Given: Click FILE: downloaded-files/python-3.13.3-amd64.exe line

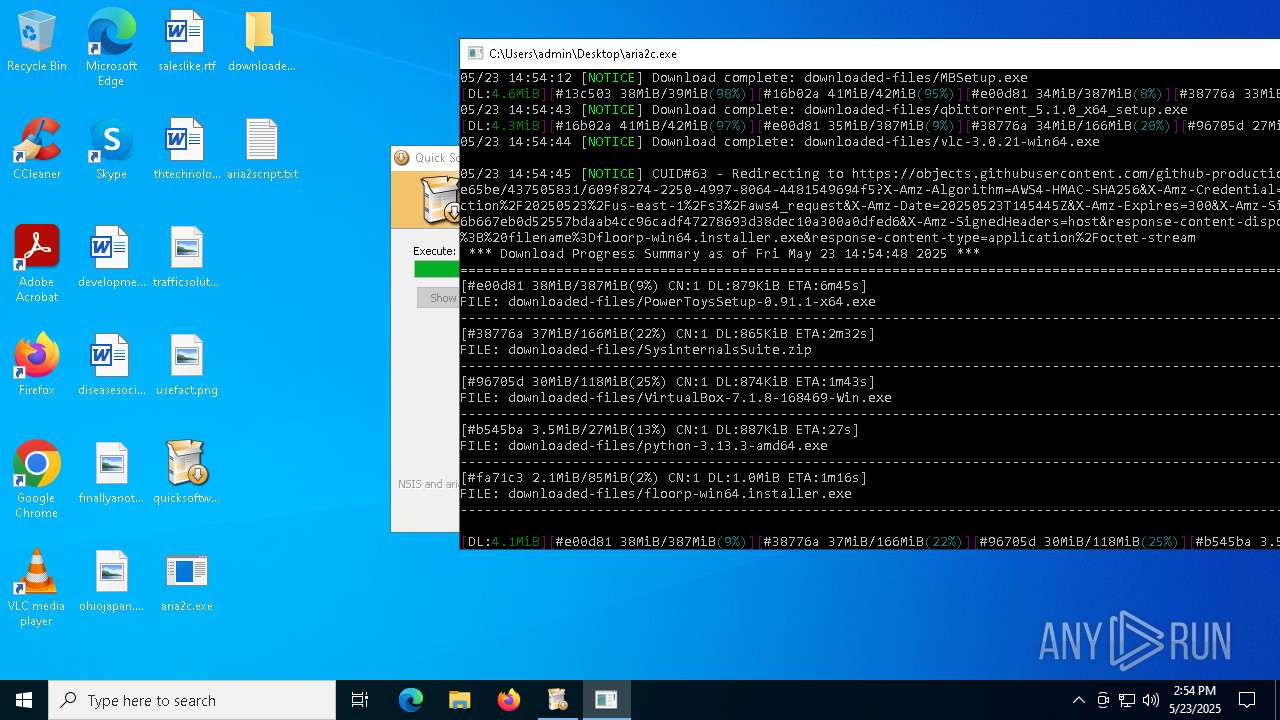Looking at the screenshot, I should pyautogui.click(x=643, y=445).
